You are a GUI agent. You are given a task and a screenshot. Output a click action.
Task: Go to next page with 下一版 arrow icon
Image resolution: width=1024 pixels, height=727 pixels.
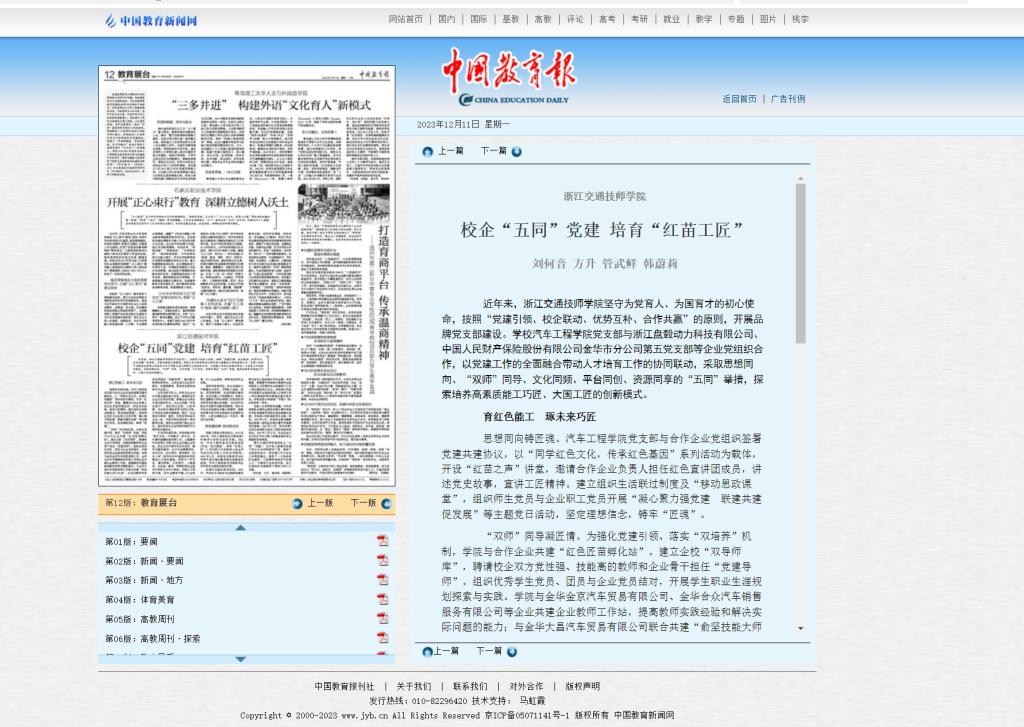[x=386, y=504]
